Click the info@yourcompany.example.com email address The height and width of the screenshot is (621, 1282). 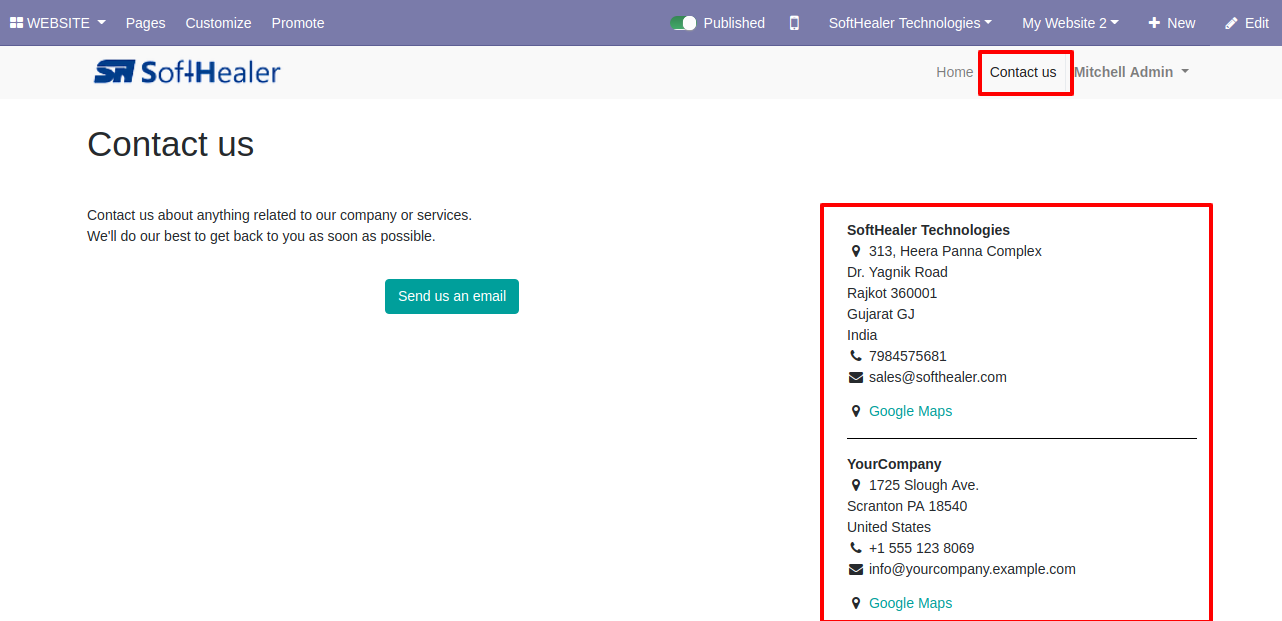click(972, 569)
